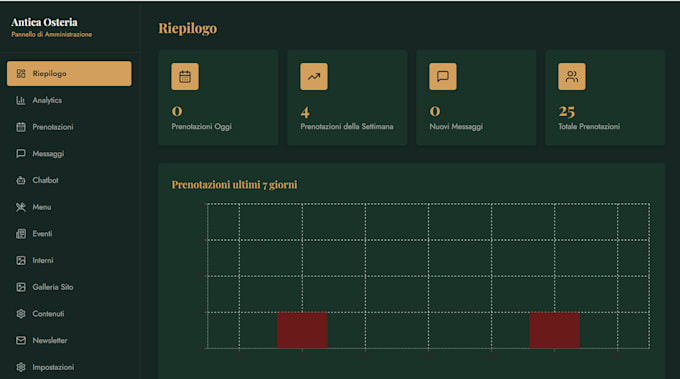This screenshot has height=379, width=680.
Task: Navigate to Eventi
Action: pyautogui.click(x=69, y=234)
